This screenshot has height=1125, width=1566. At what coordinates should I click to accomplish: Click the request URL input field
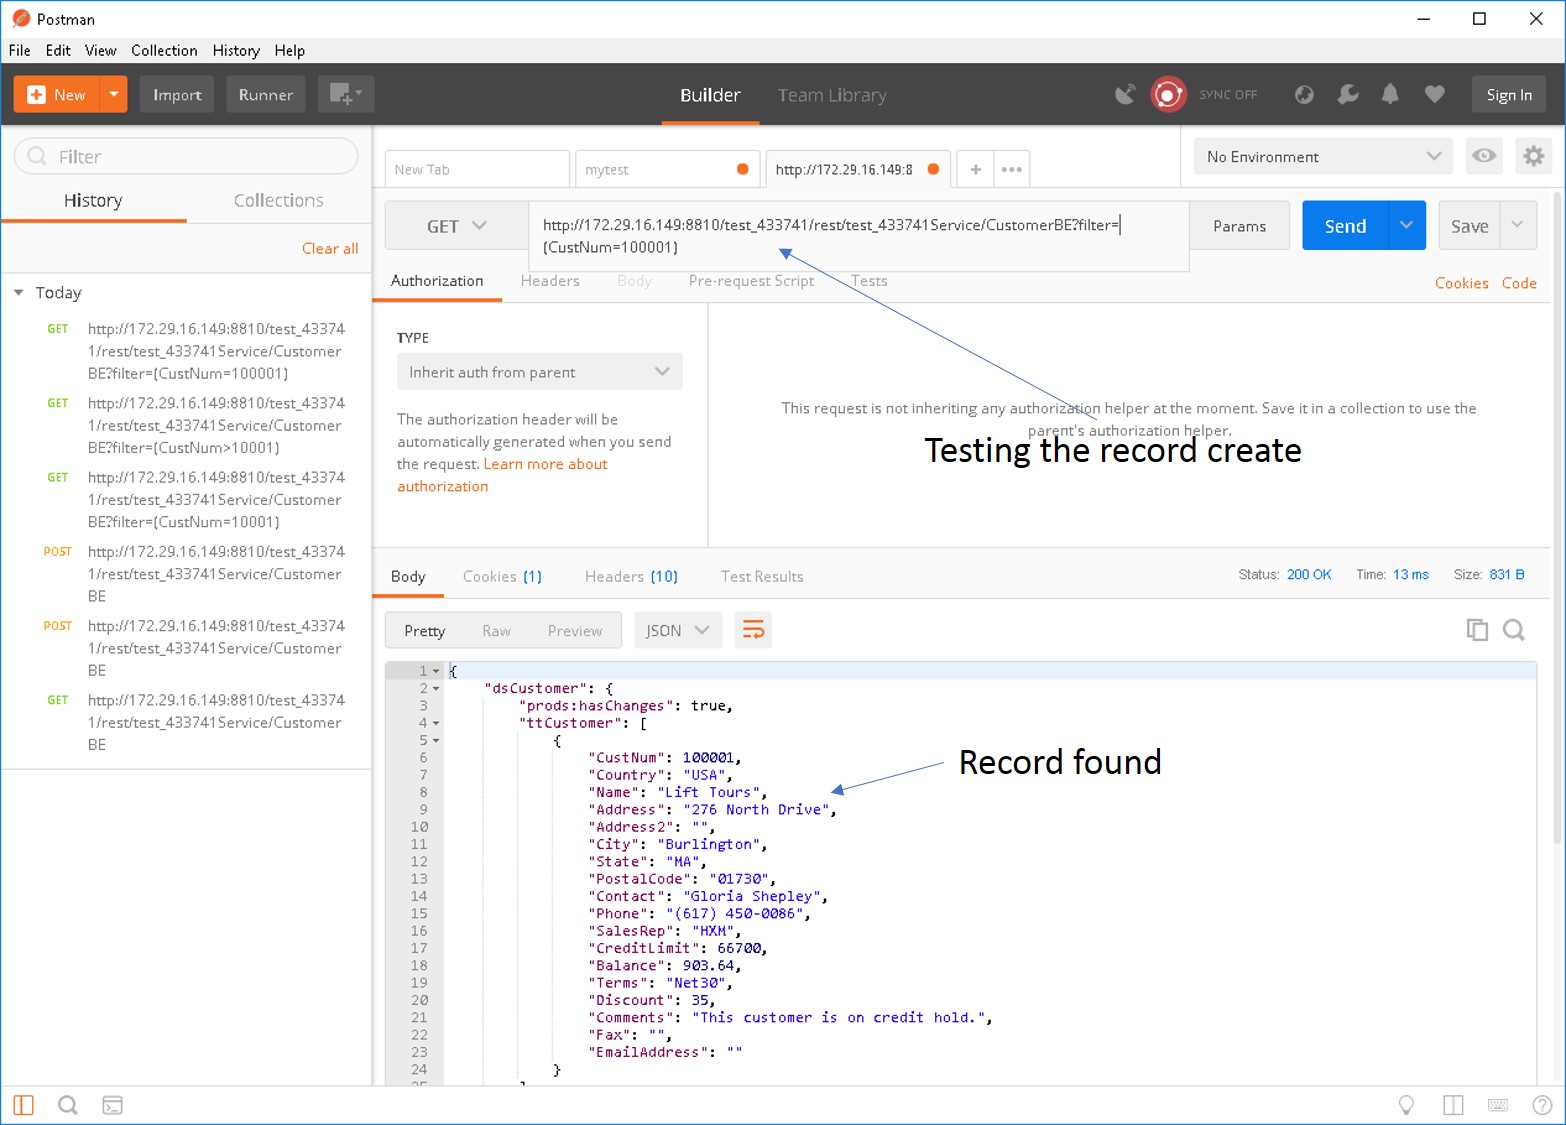coord(859,236)
